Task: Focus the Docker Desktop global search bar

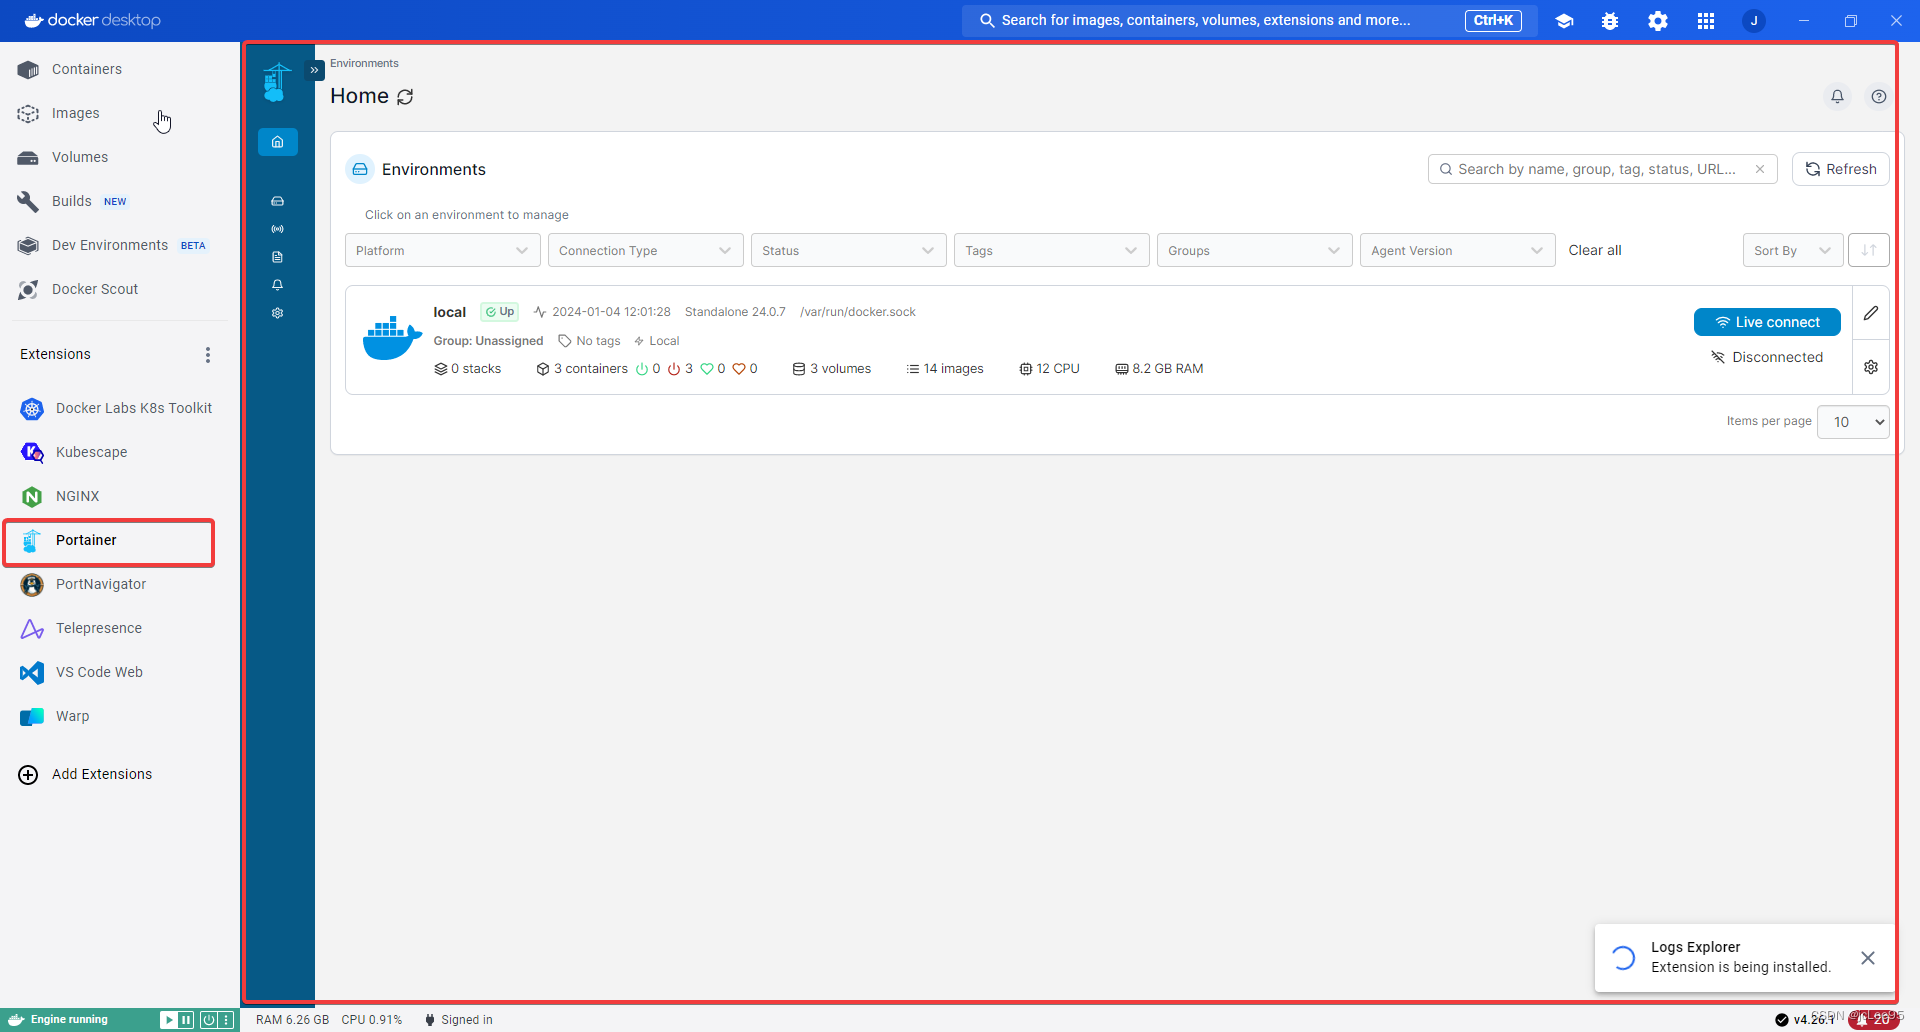Action: [x=1250, y=21]
